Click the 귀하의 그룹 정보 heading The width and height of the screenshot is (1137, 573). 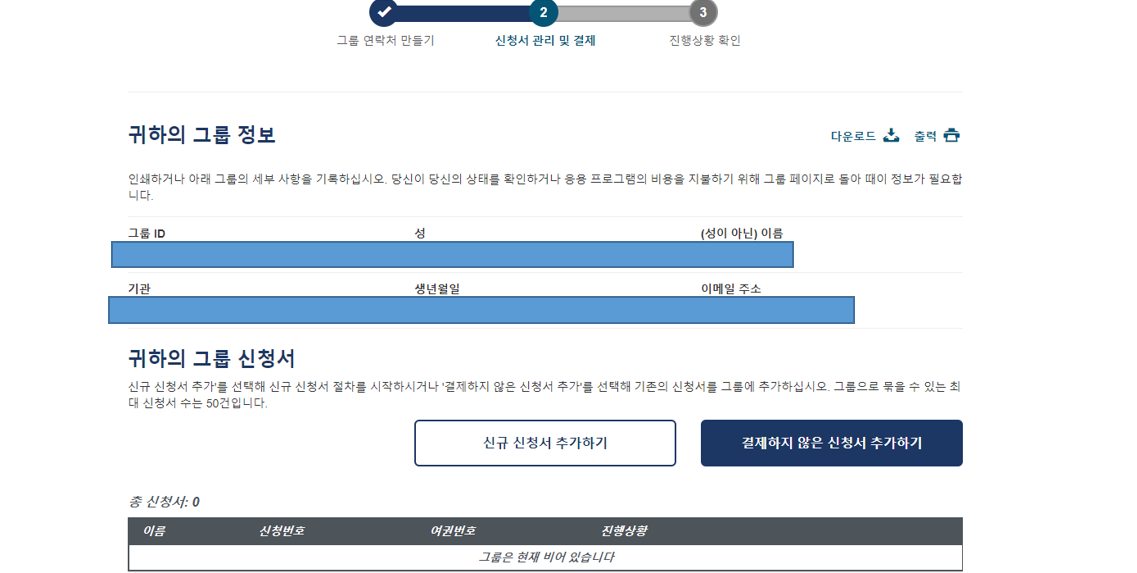tap(202, 135)
